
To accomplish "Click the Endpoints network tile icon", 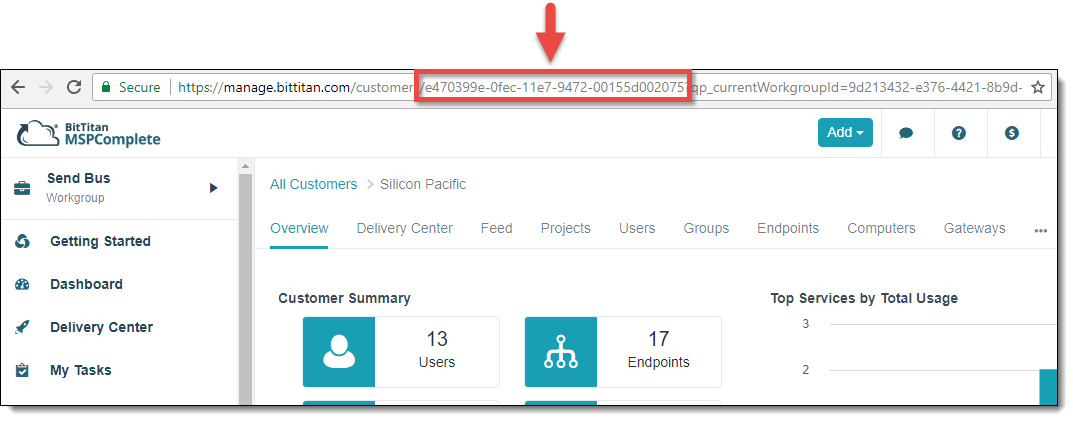I will tap(560, 352).
